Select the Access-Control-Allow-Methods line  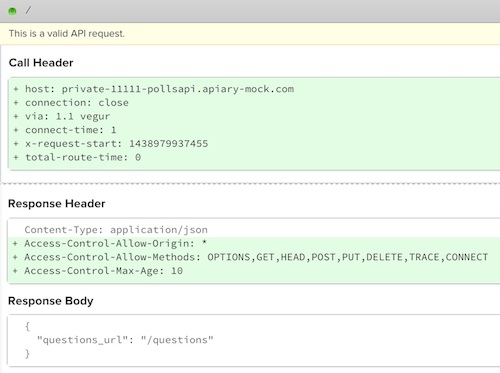point(250,257)
